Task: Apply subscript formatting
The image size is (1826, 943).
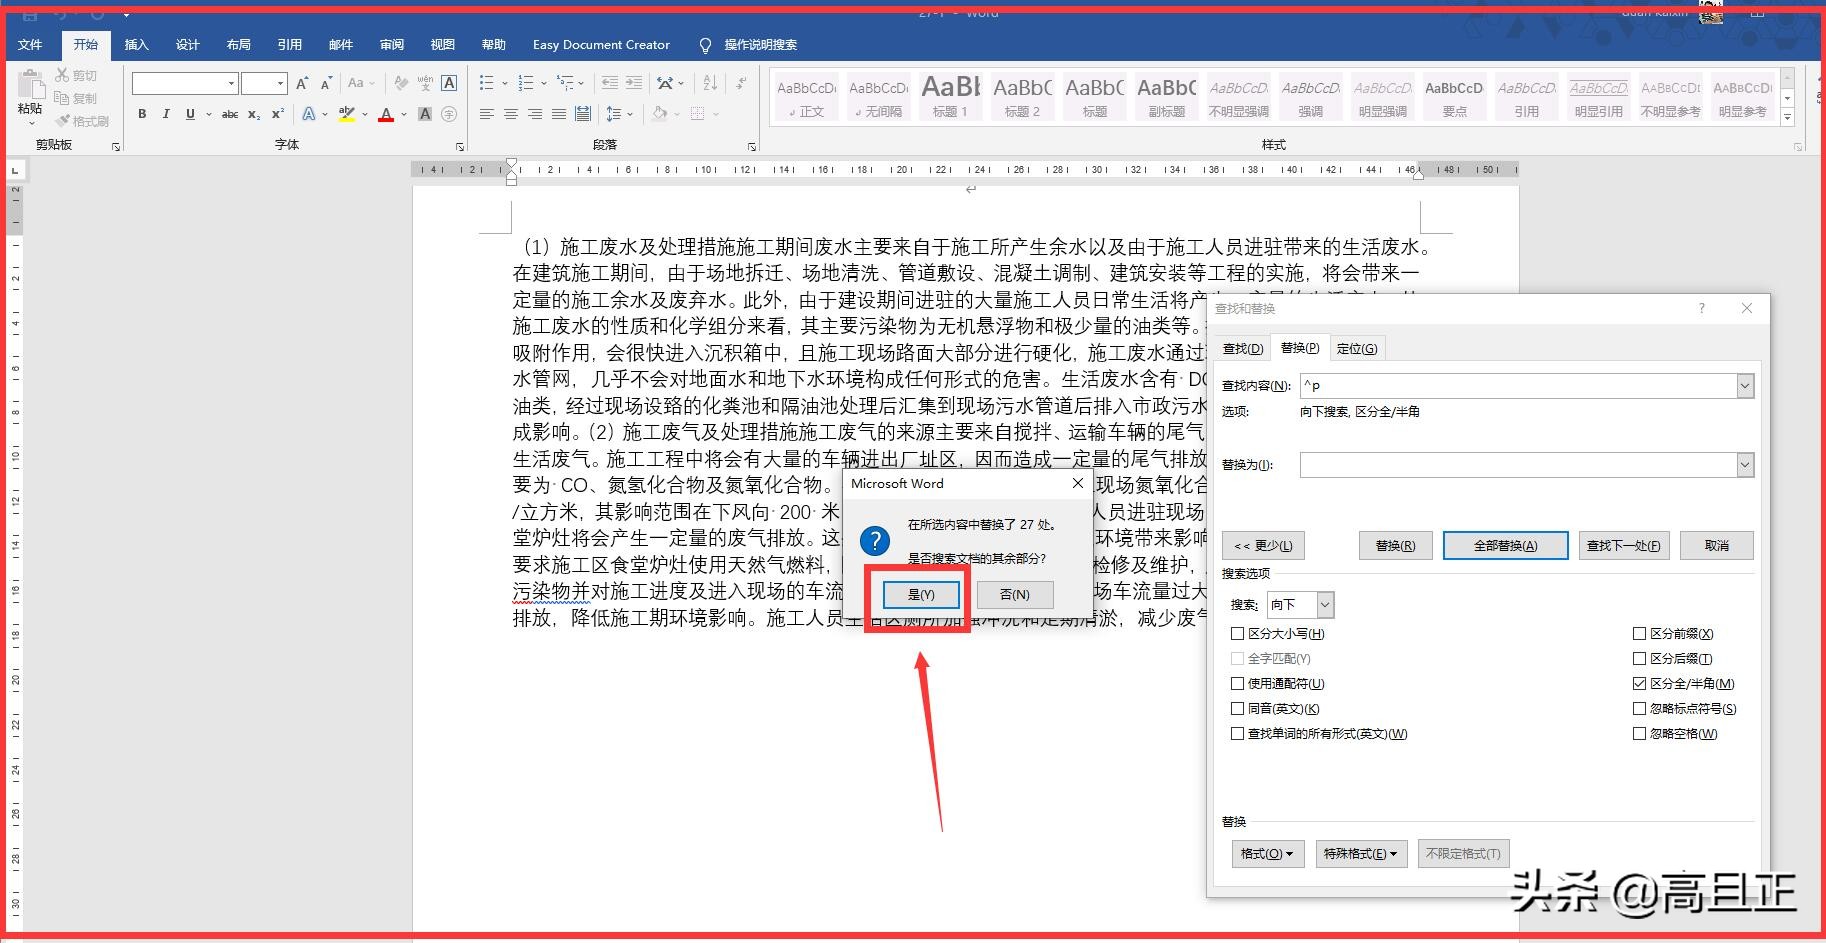Action: point(254,114)
